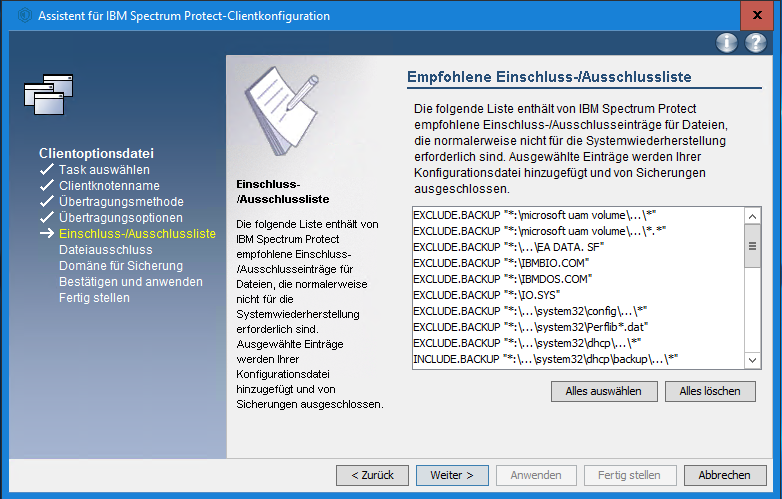
Task: Click the list's vertical scrollbar thumb
Action: click(753, 244)
